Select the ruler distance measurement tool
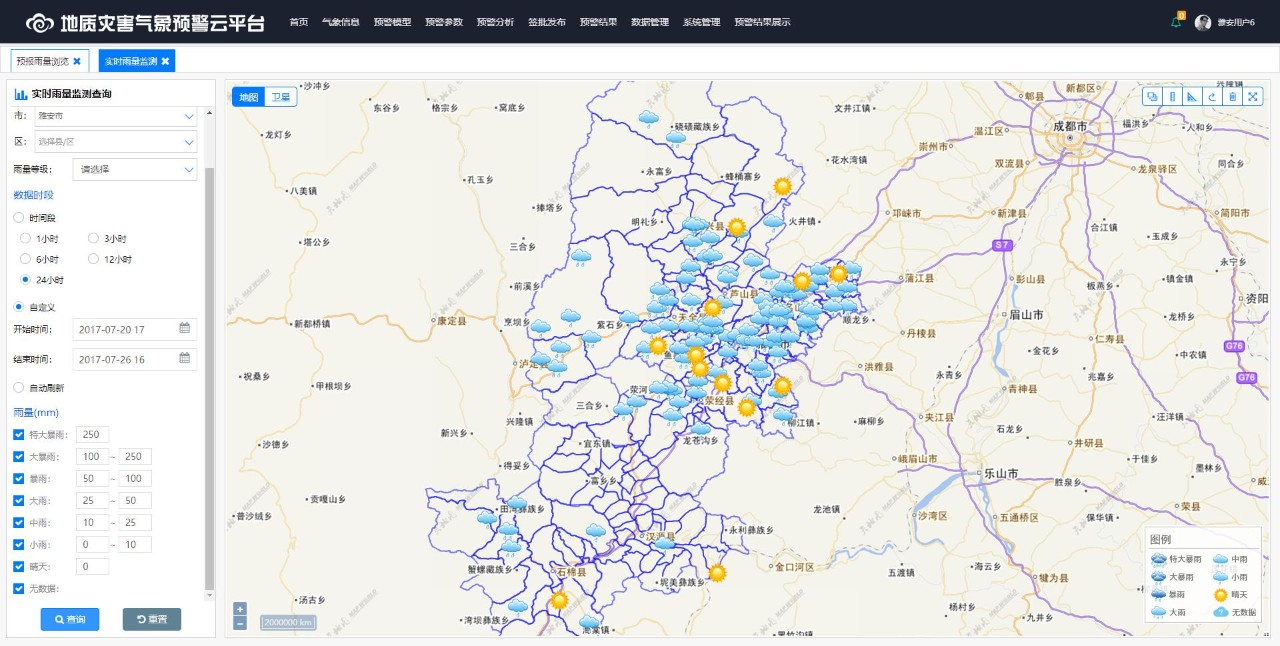The height and width of the screenshot is (646, 1280). (1172, 96)
